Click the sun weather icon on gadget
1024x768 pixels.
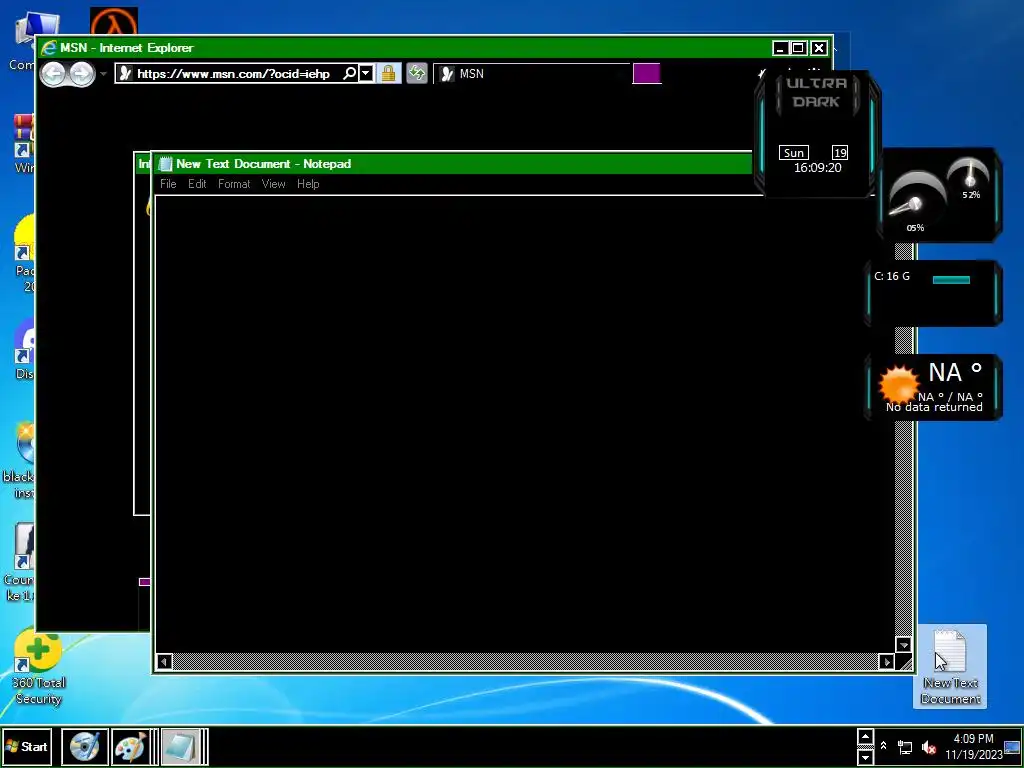click(898, 384)
